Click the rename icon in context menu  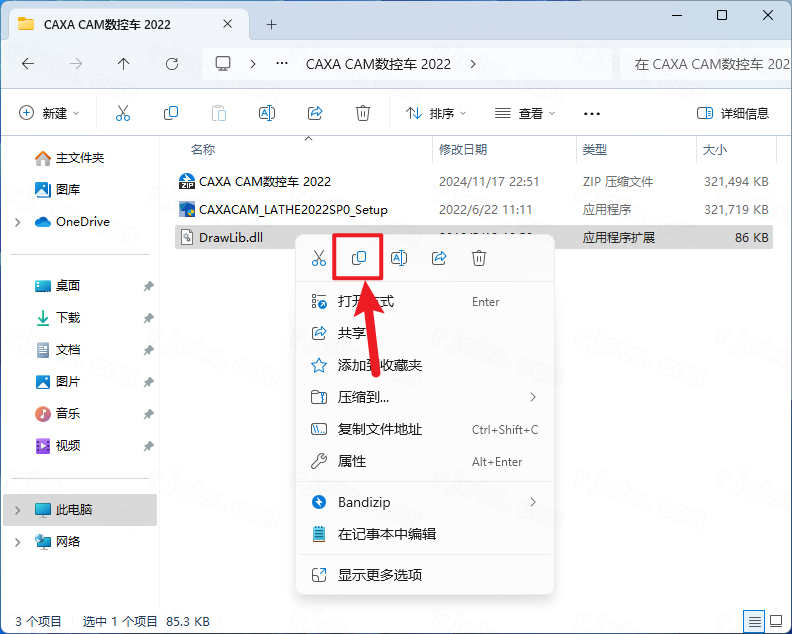coord(399,258)
